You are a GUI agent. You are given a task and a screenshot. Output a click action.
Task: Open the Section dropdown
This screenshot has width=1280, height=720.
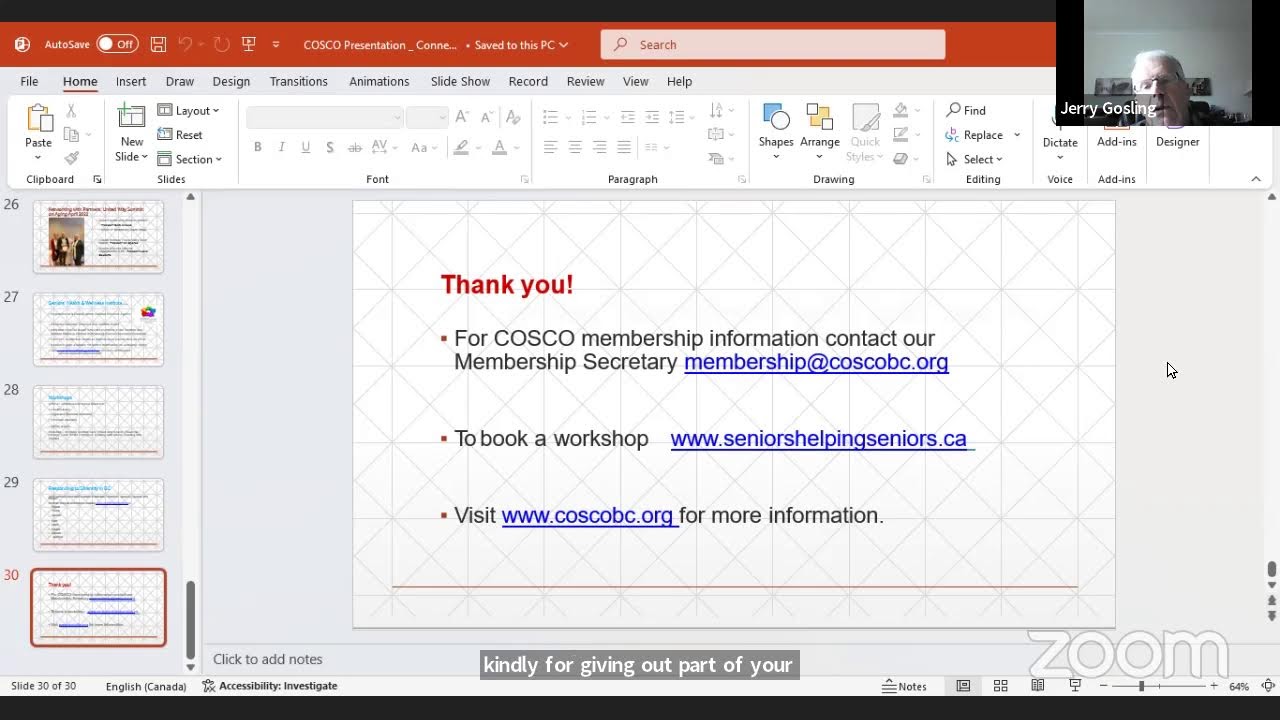(x=190, y=159)
